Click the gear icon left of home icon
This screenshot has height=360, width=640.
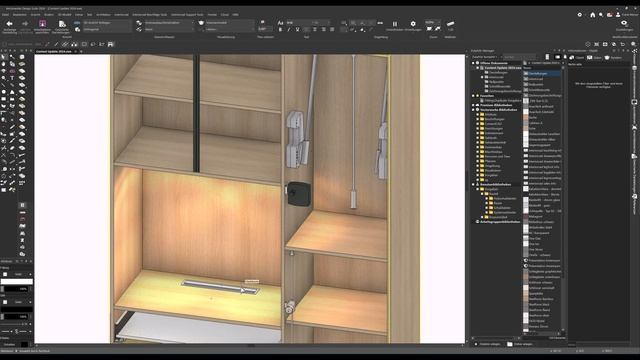[580, 15]
